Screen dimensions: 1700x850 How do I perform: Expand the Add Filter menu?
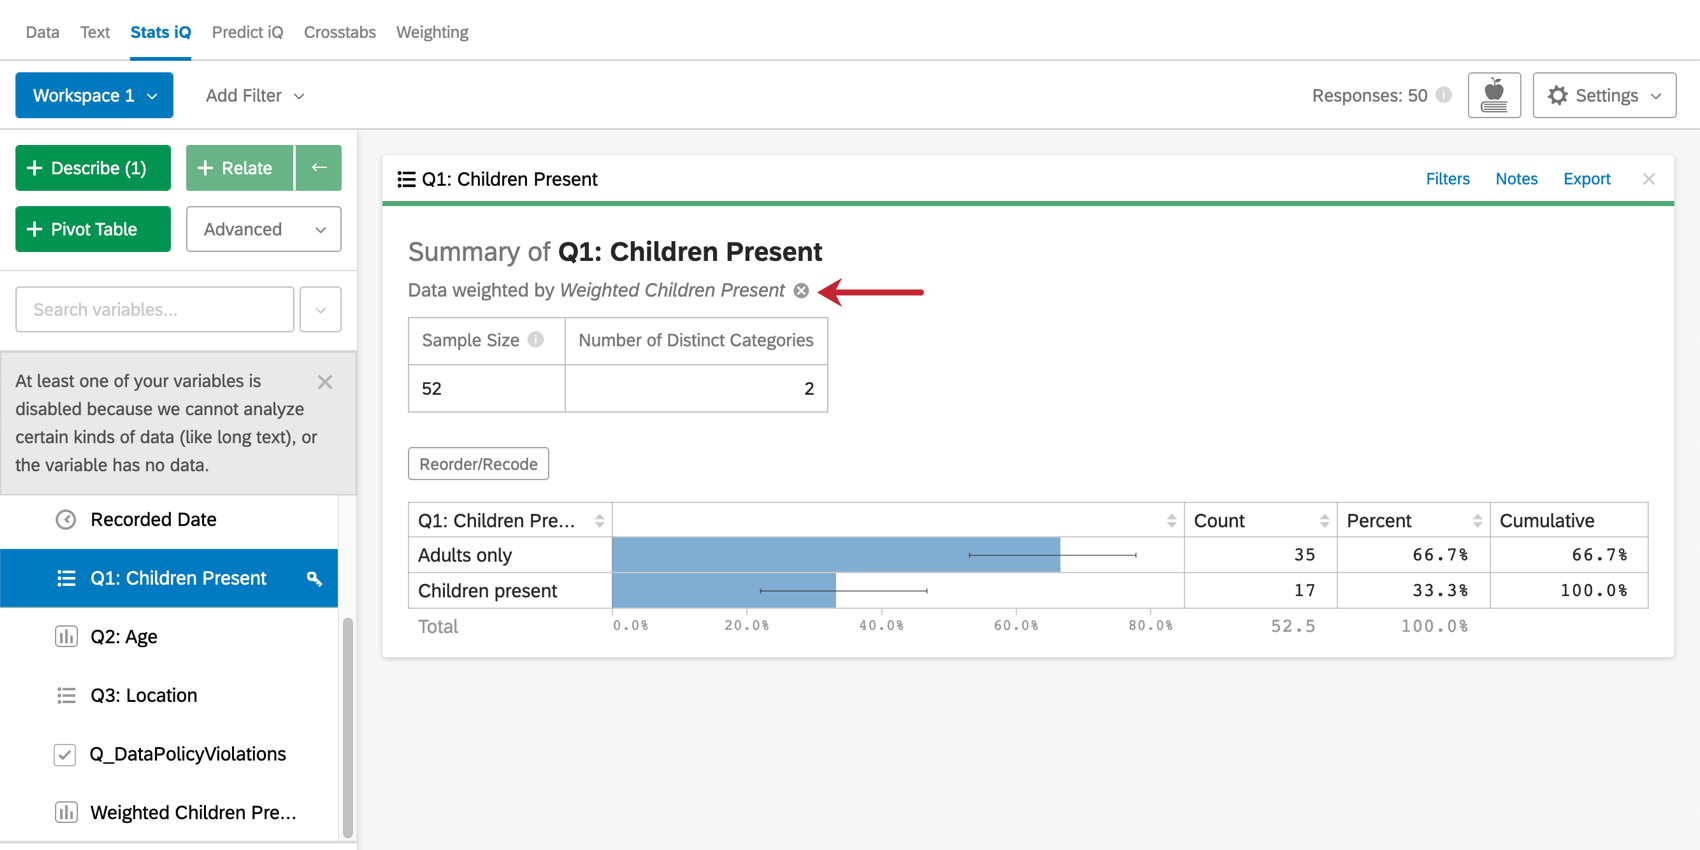pyautogui.click(x=255, y=96)
